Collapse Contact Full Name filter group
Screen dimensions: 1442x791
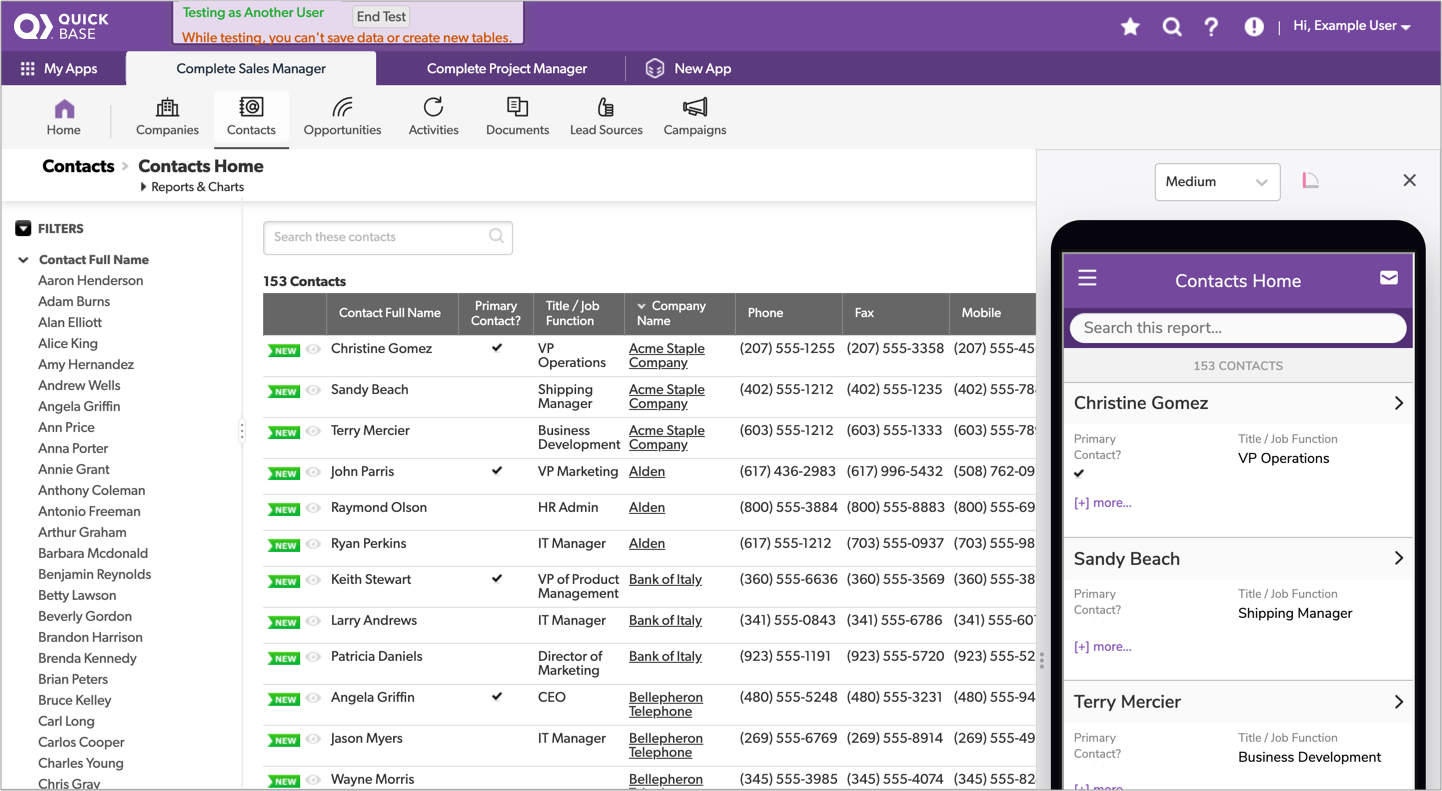tap(23, 260)
